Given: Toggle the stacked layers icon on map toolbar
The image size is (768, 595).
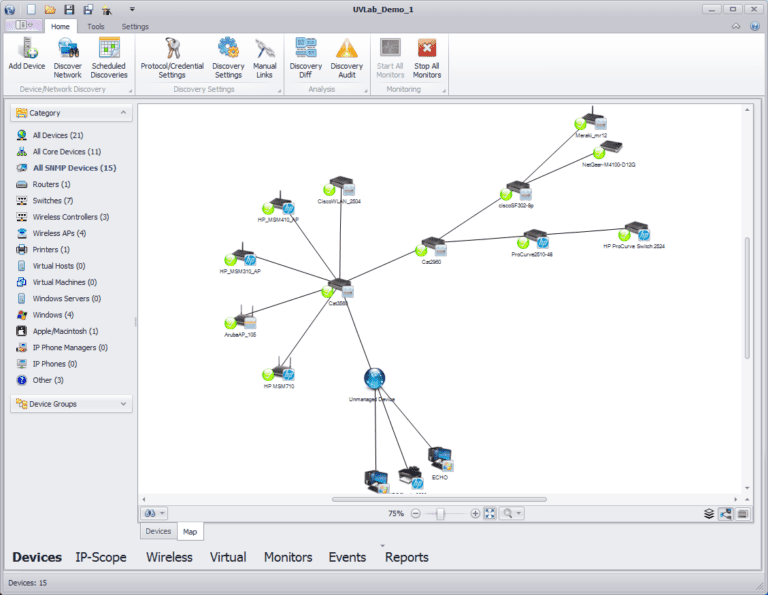Looking at the screenshot, I should [708, 513].
